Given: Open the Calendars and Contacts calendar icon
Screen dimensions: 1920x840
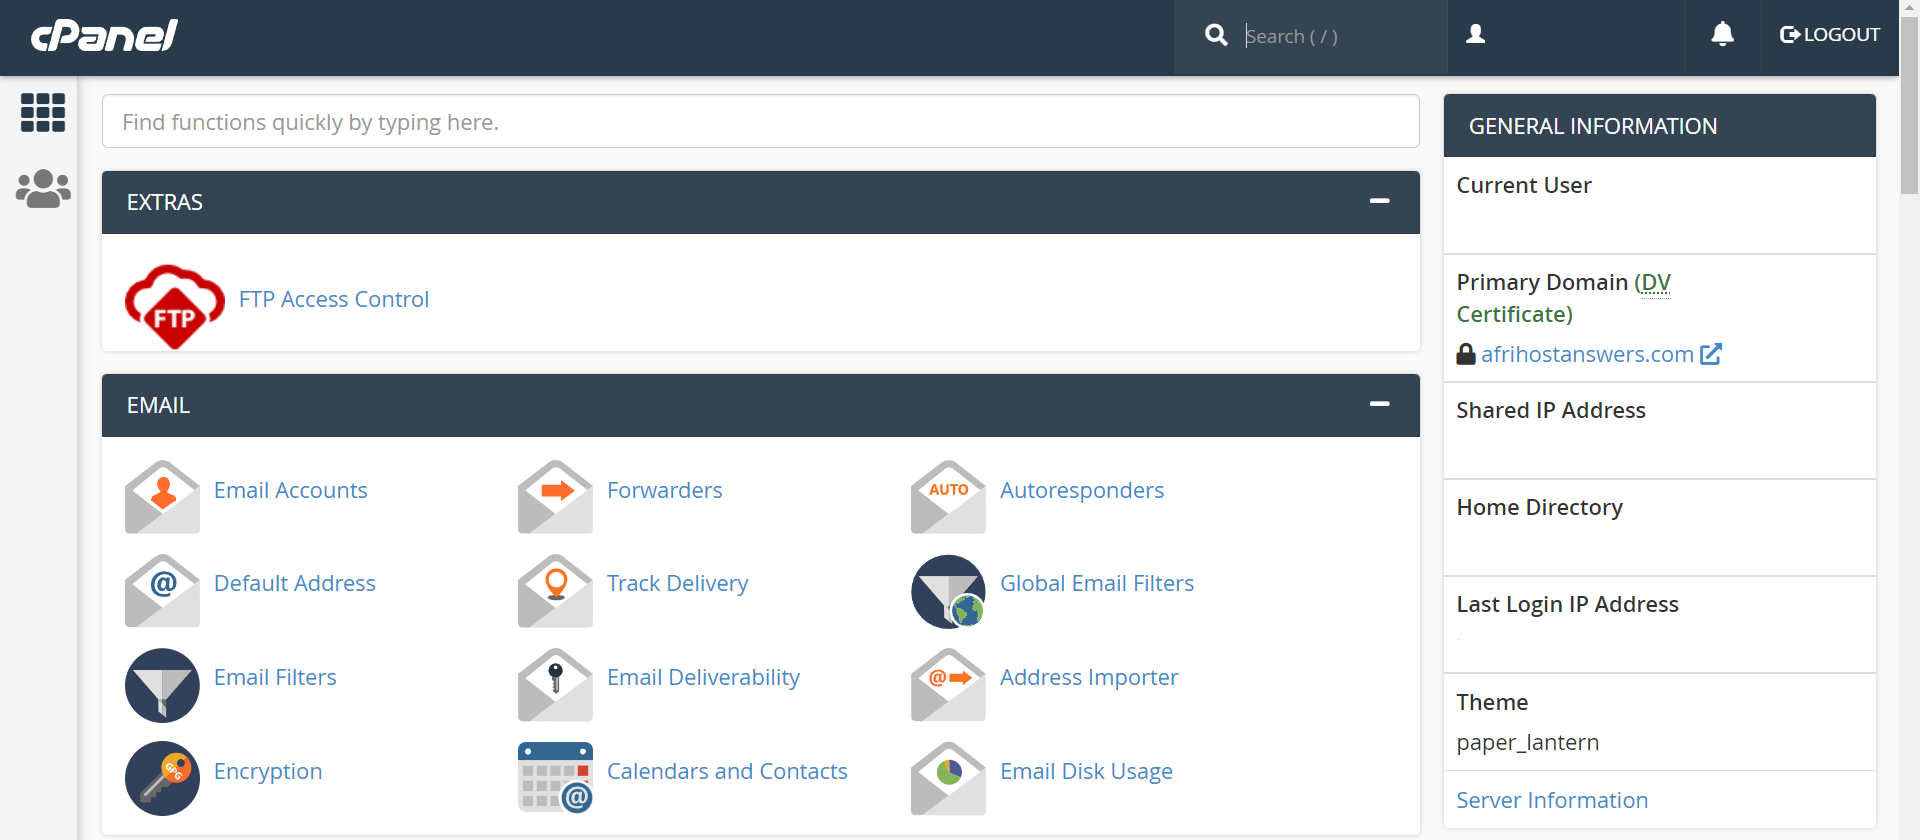Looking at the screenshot, I should tap(555, 778).
